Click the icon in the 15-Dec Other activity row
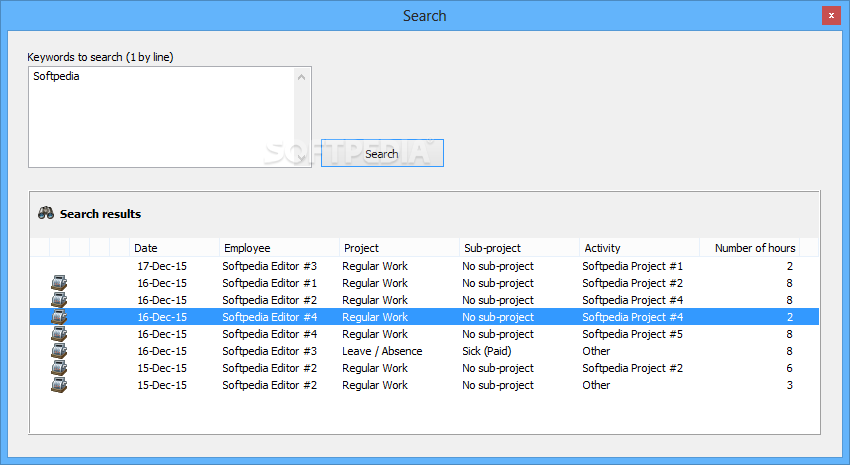Image resolution: width=850 pixels, height=465 pixels. [59, 385]
